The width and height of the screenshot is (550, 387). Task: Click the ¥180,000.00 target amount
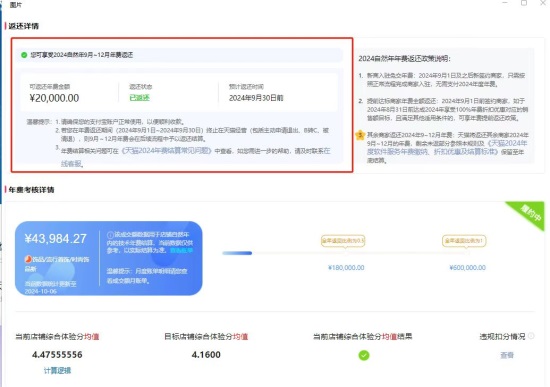coord(346,268)
